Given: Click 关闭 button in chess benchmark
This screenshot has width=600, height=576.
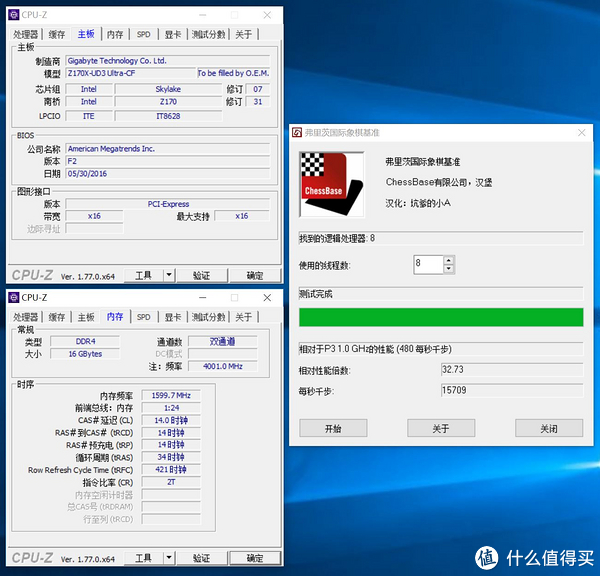Looking at the screenshot, I should click(549, 428).
